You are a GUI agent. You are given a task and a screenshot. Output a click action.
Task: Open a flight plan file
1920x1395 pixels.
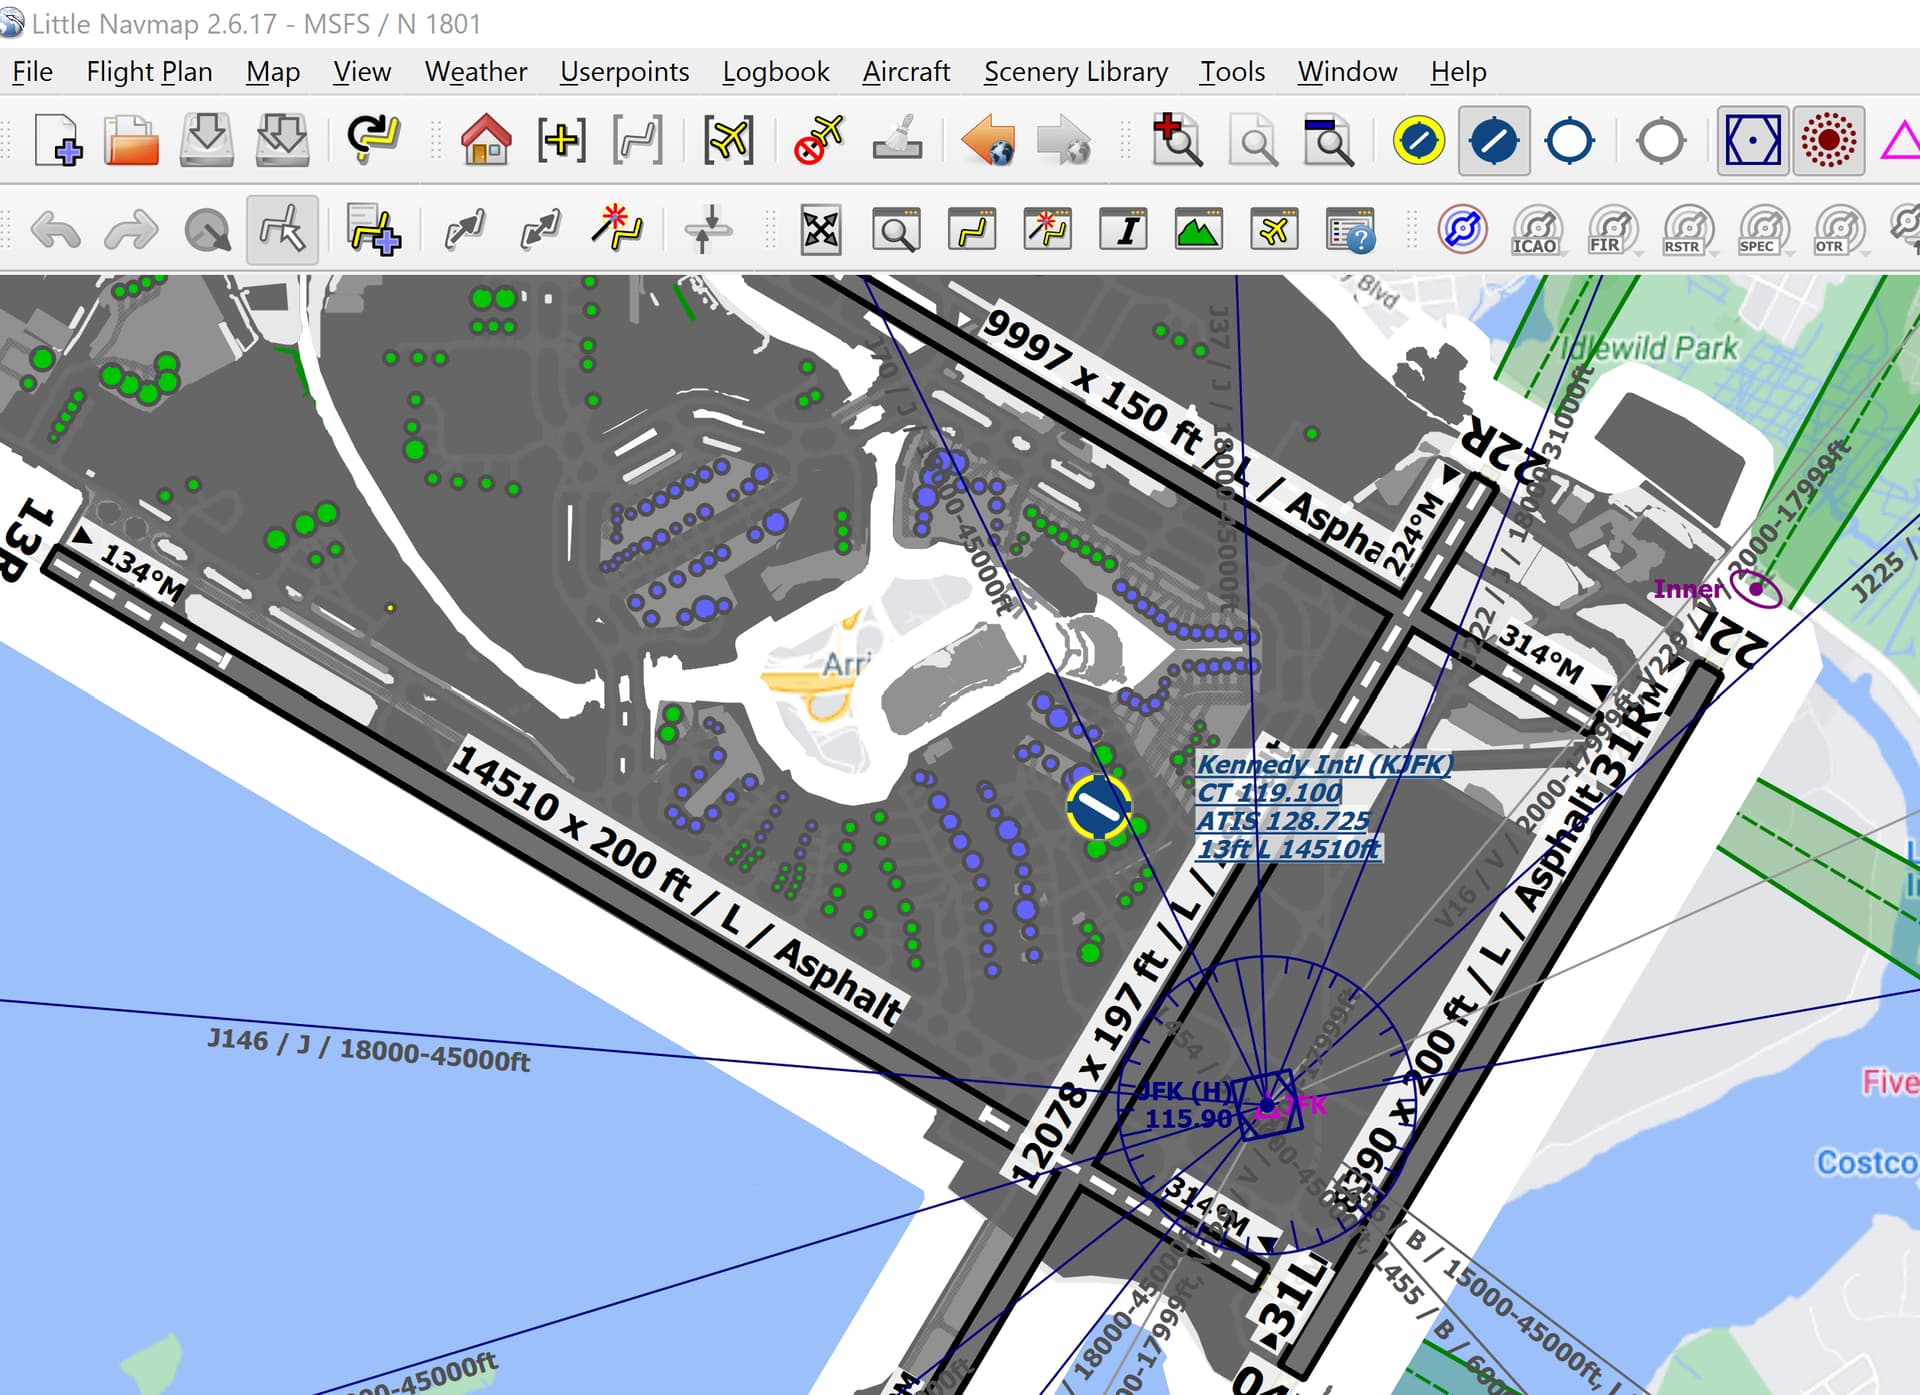(130, 140)
